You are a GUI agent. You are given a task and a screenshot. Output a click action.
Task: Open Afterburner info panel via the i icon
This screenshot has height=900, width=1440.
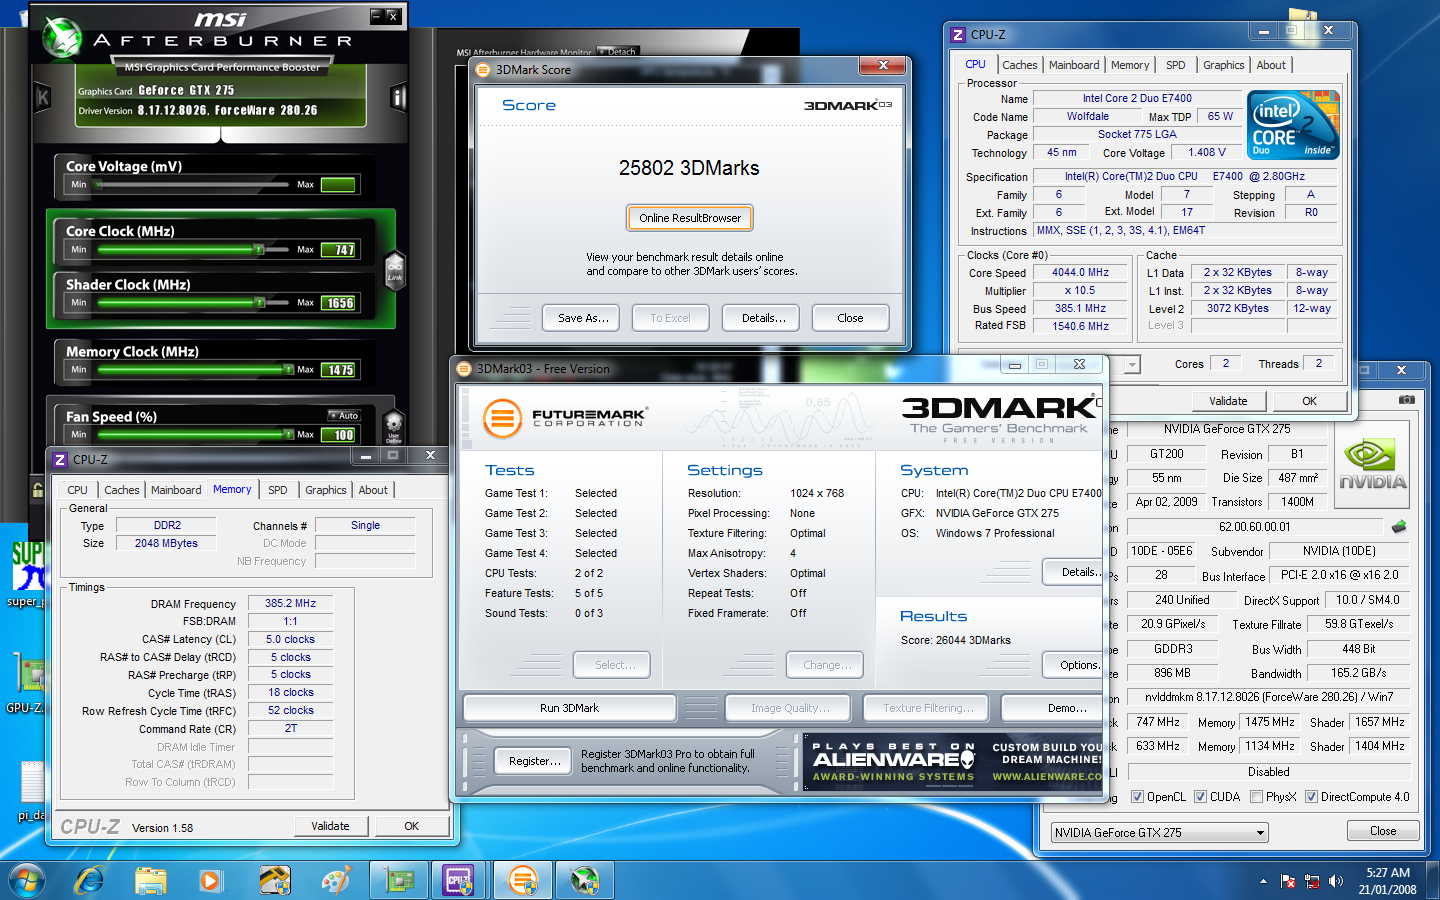(x=399, y=97)
